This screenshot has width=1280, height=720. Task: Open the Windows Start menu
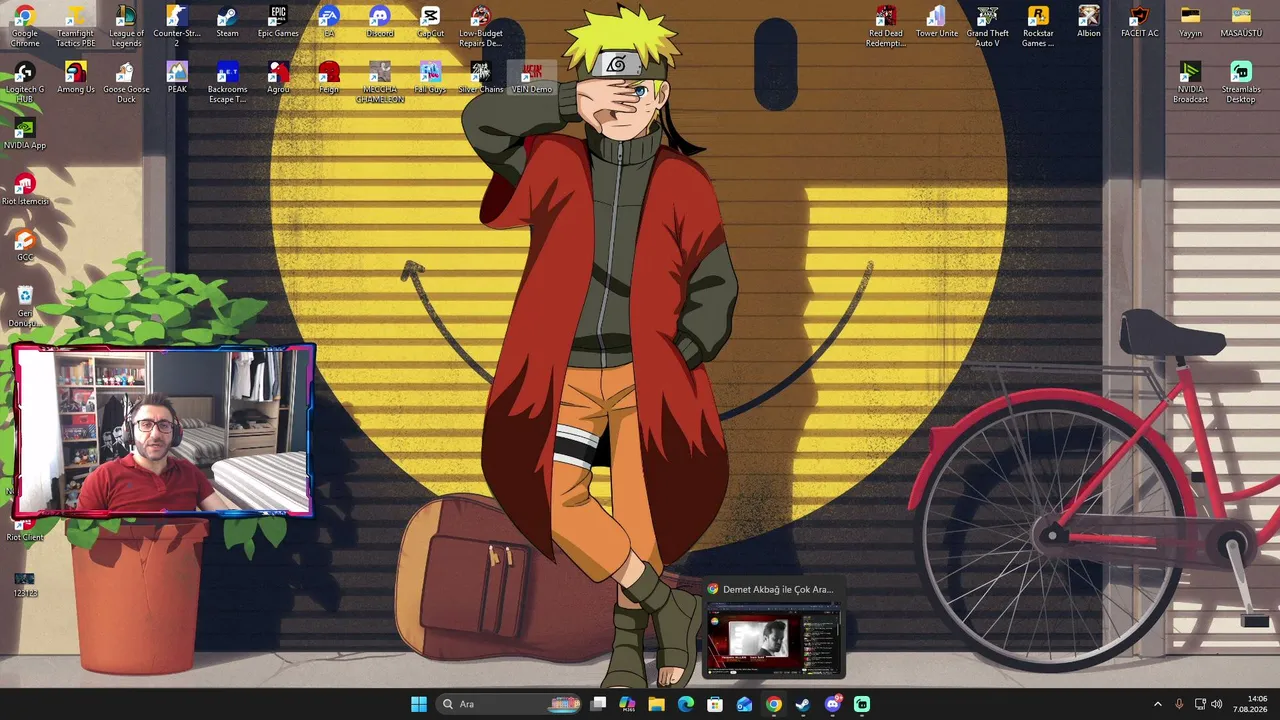[x=419, y=704]
